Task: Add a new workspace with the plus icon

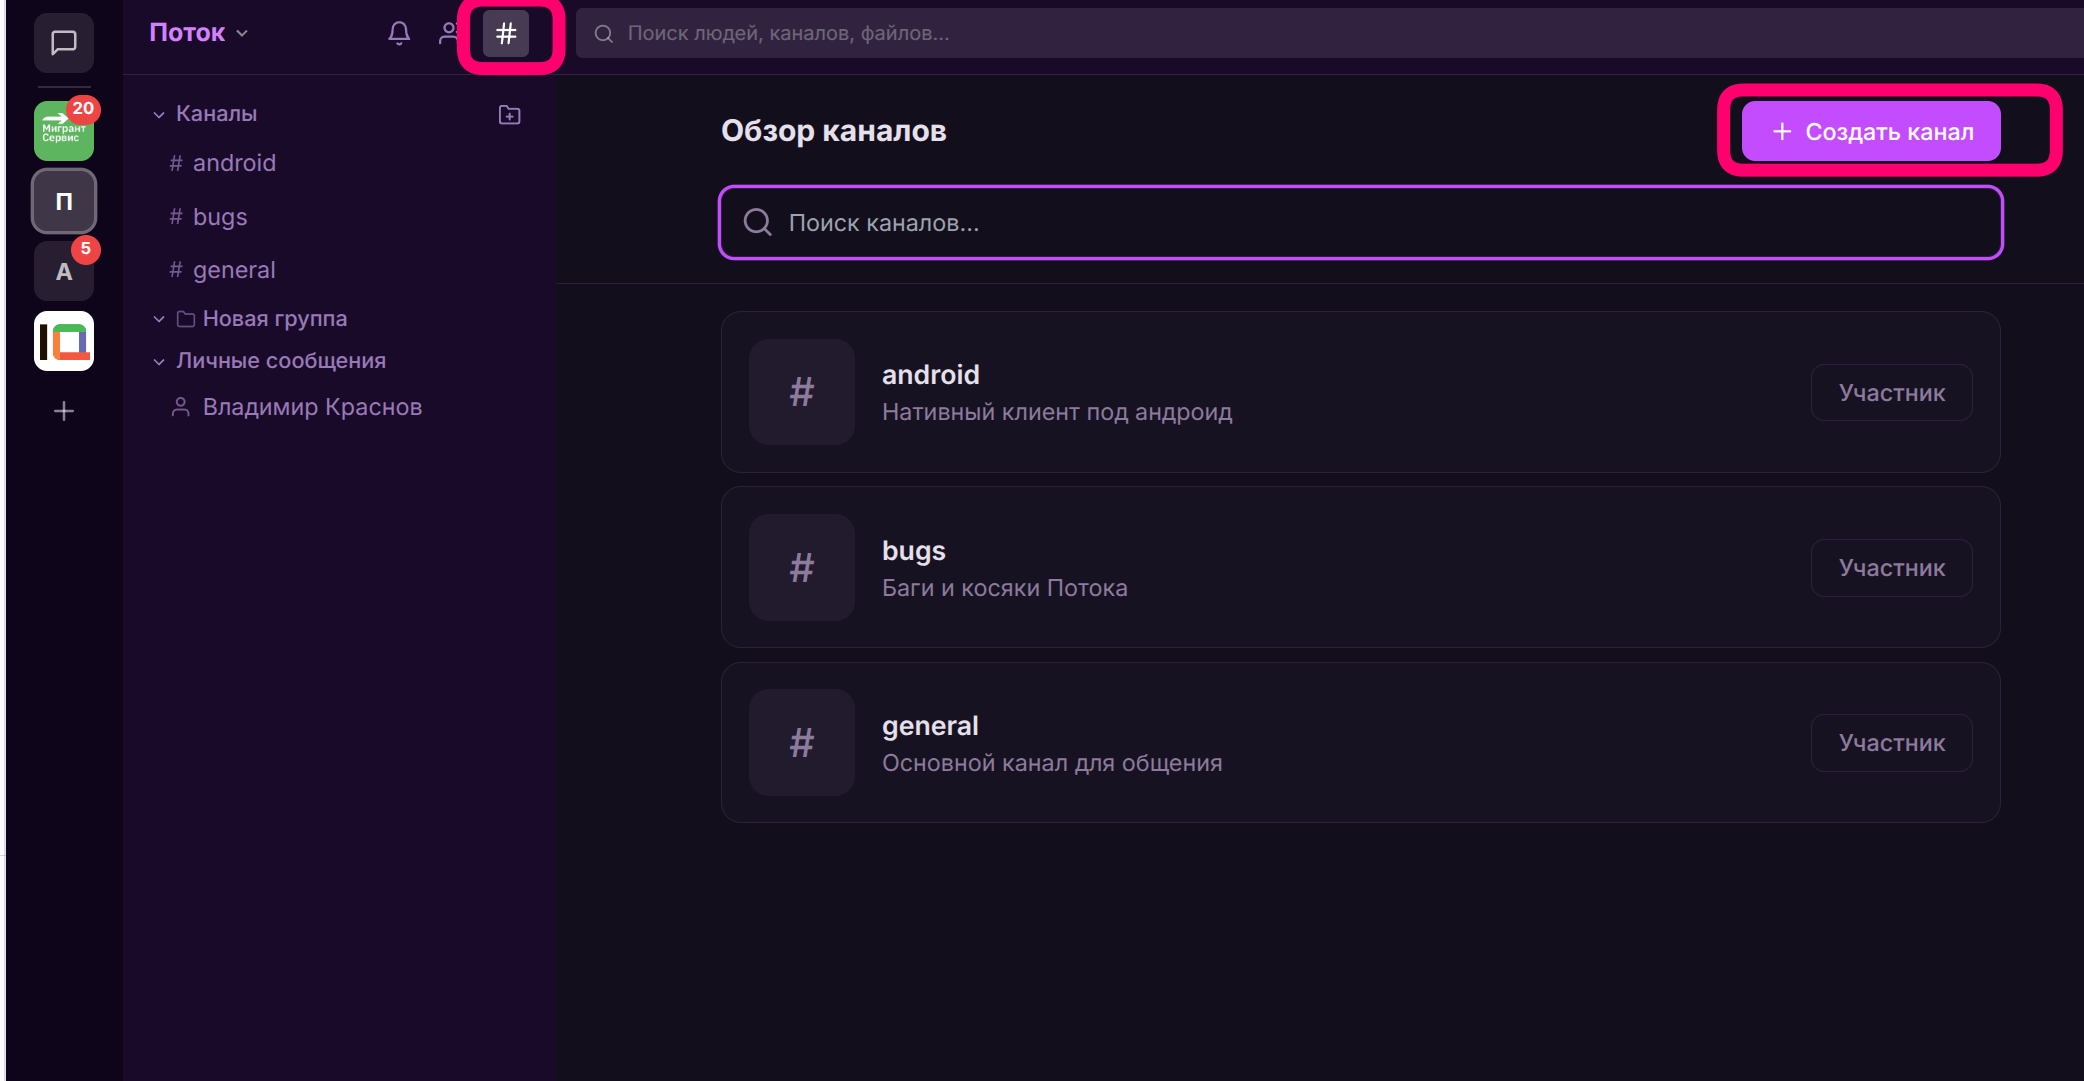Action: 64,411
